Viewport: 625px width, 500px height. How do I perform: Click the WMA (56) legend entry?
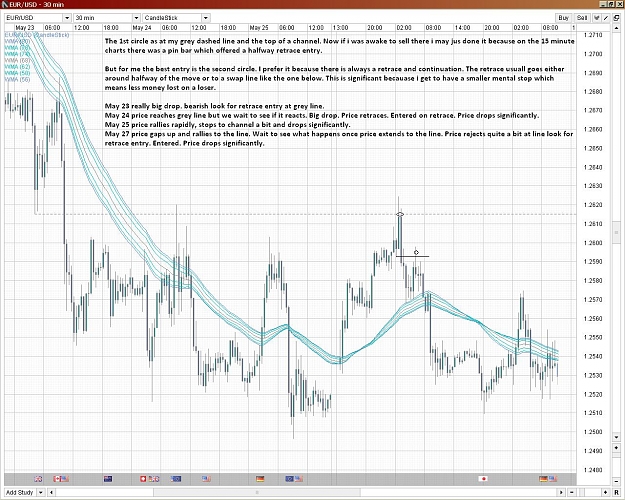[x=17, y=80]
